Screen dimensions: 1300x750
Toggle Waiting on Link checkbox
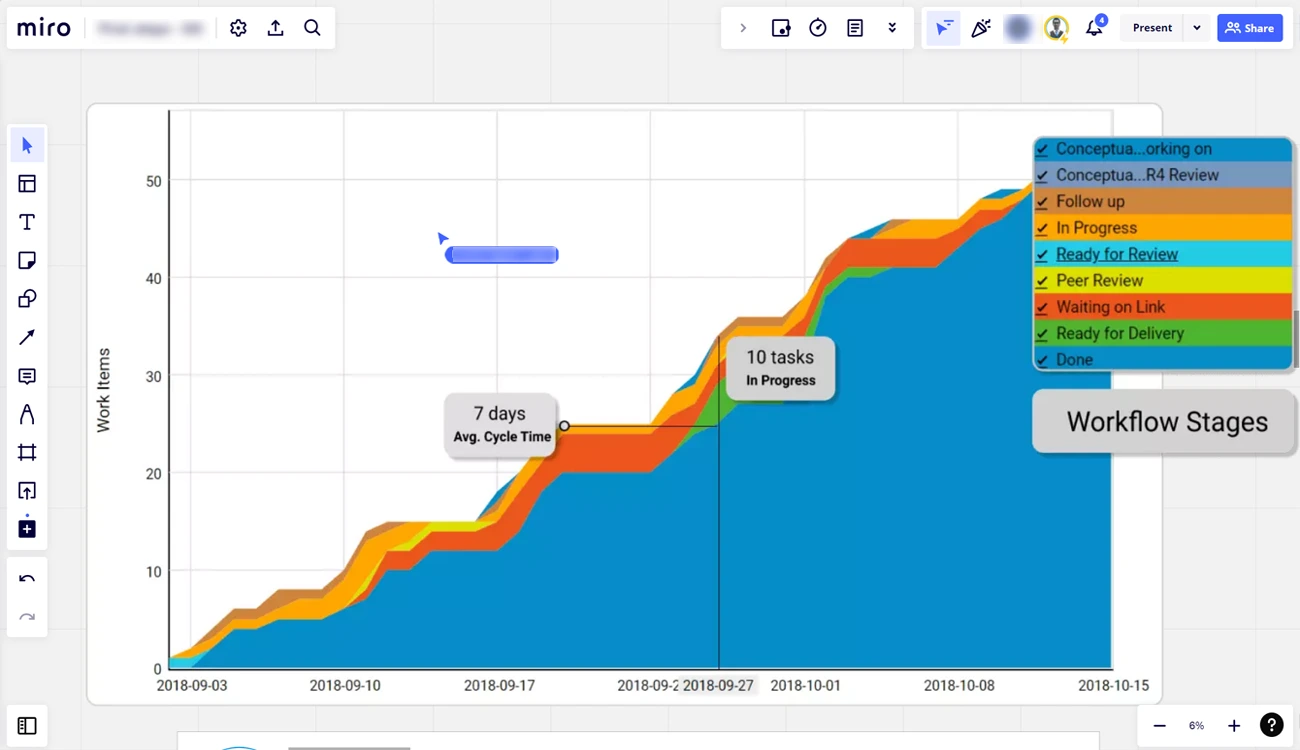[x=1042, y=308]
